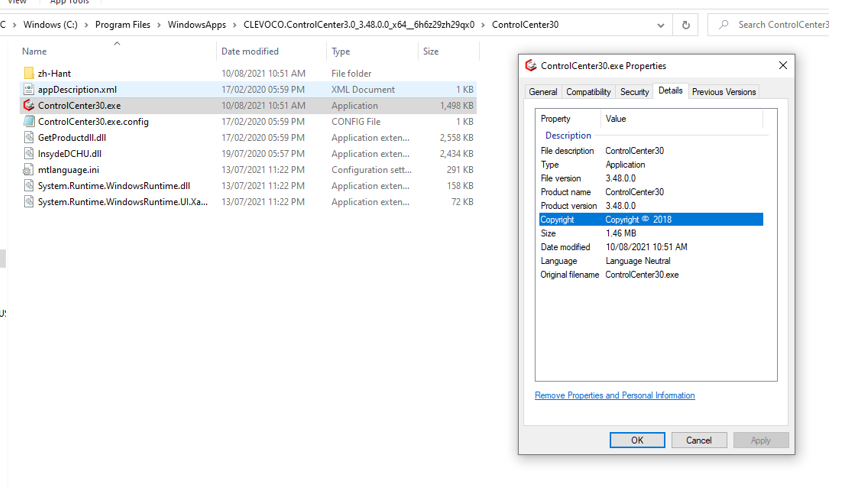This screenshot has height=488, width=855.
Task: Select the mtlanguage.ini file name
Action: pos(69,170)
